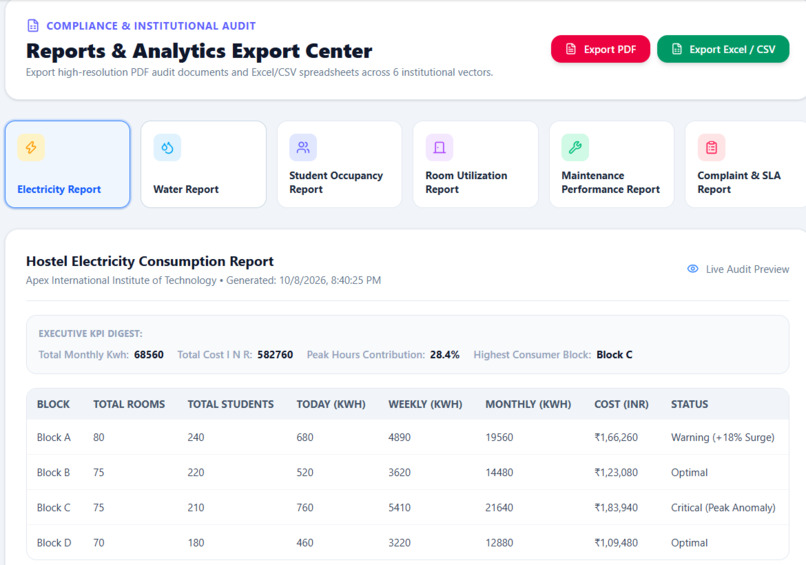Click Block D total rooms 70
Viewport: 806px width, 565px height.
pyautogui.click(x=99, y=543)
